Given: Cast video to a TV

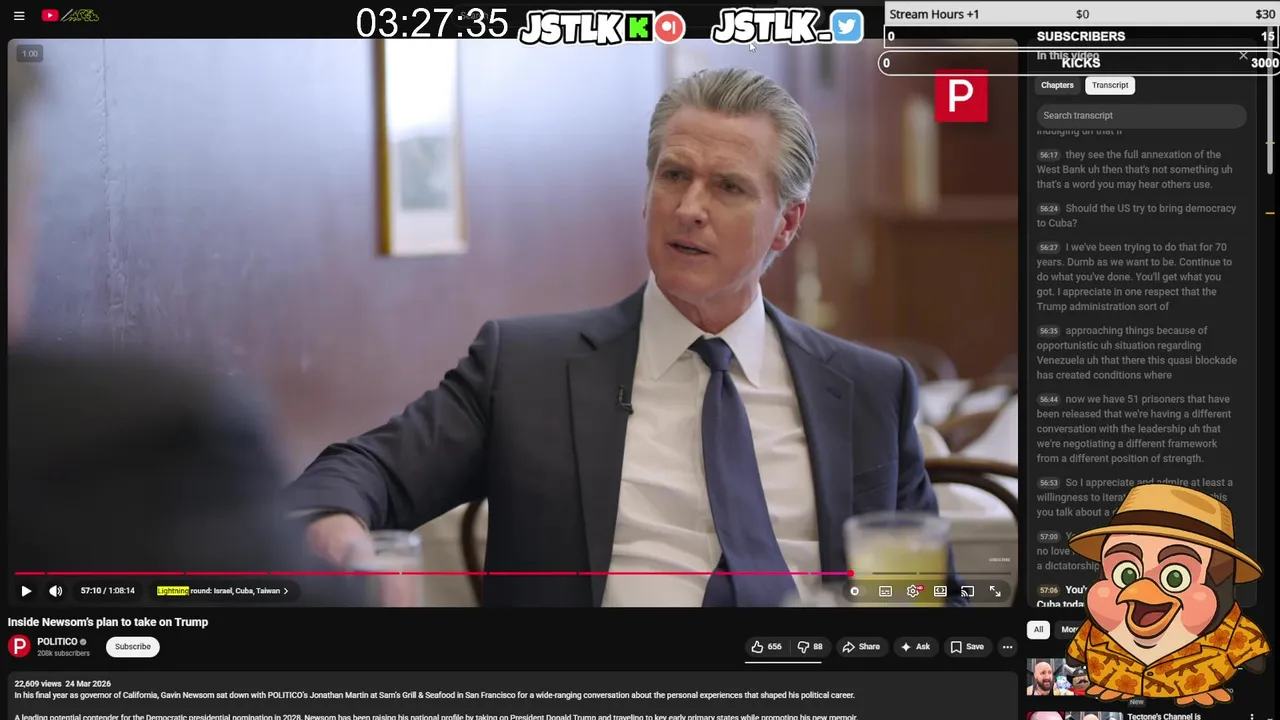Looking at the screenshot, I should (x=967, y=591).
